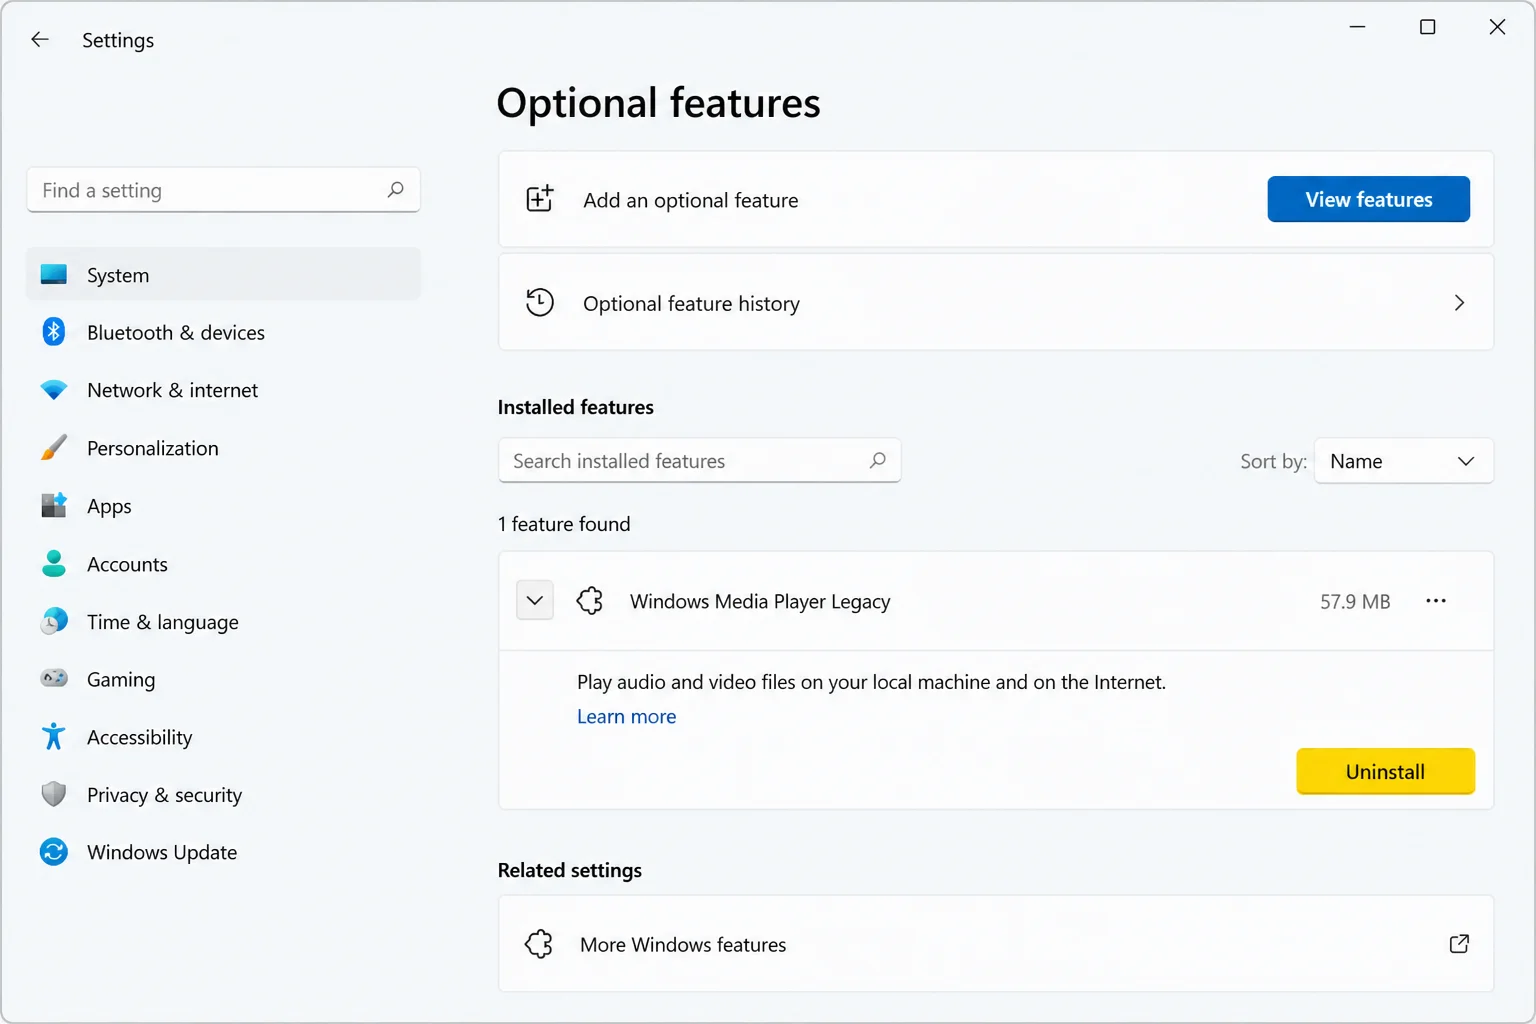Click the Apps icon in sidebar

click(54, 506)
